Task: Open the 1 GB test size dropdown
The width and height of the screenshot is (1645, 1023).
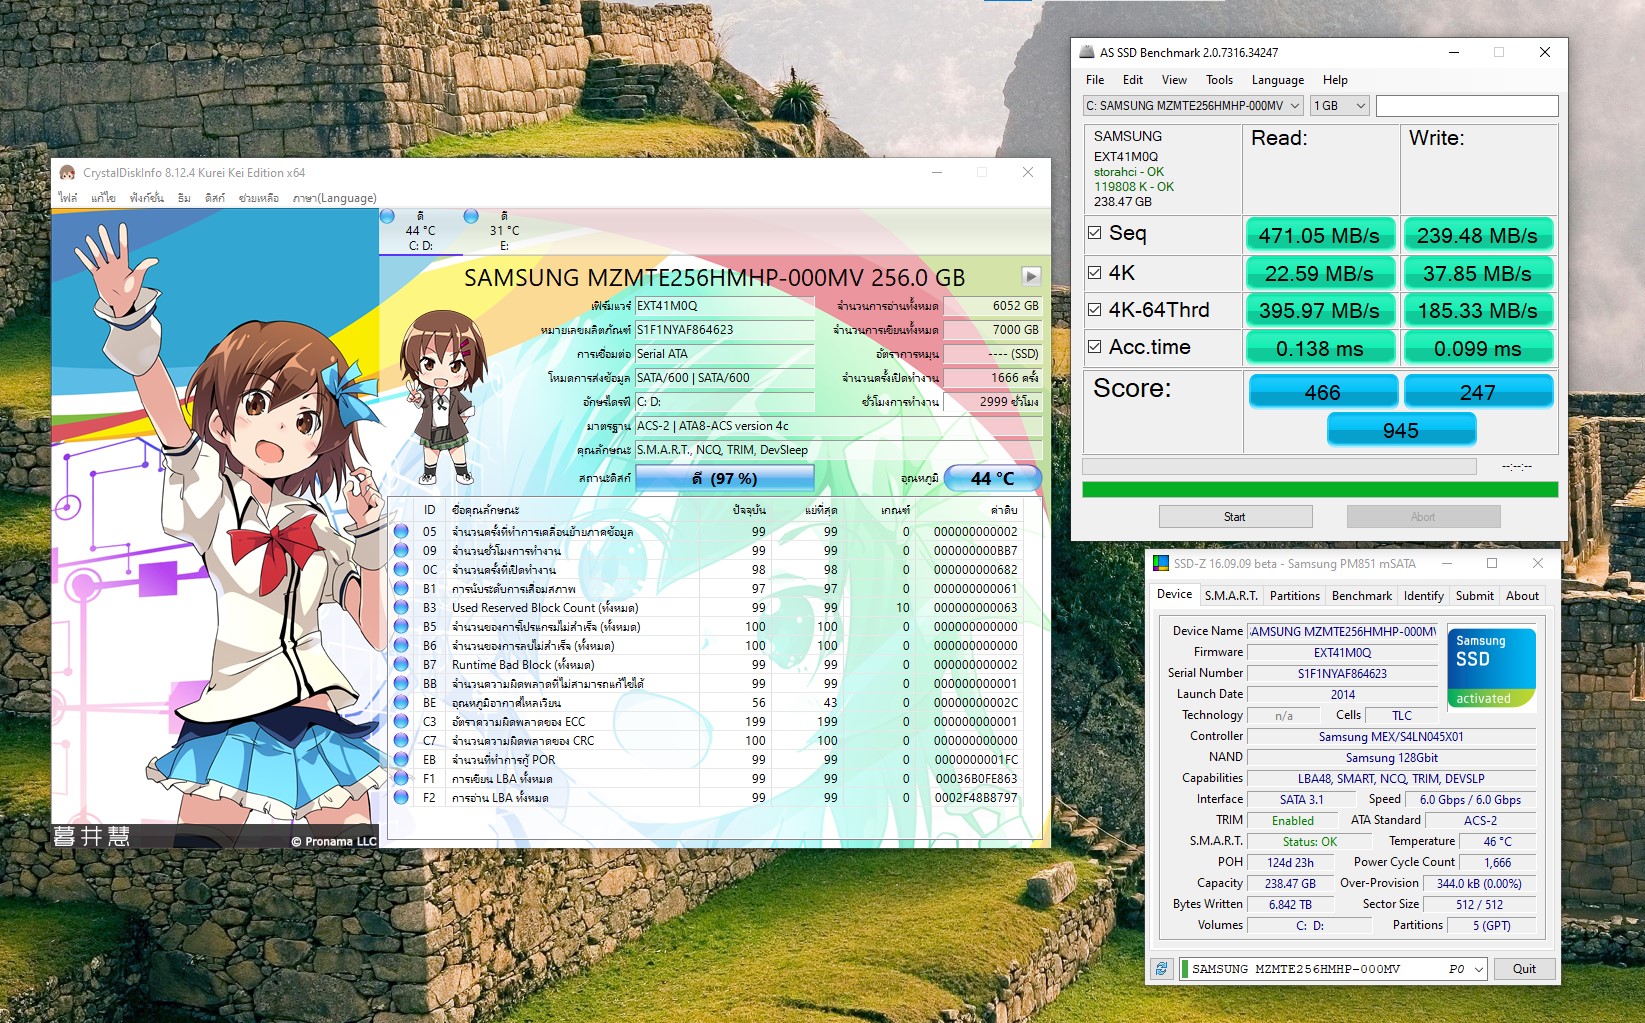Action: [x=1339, y=105]
